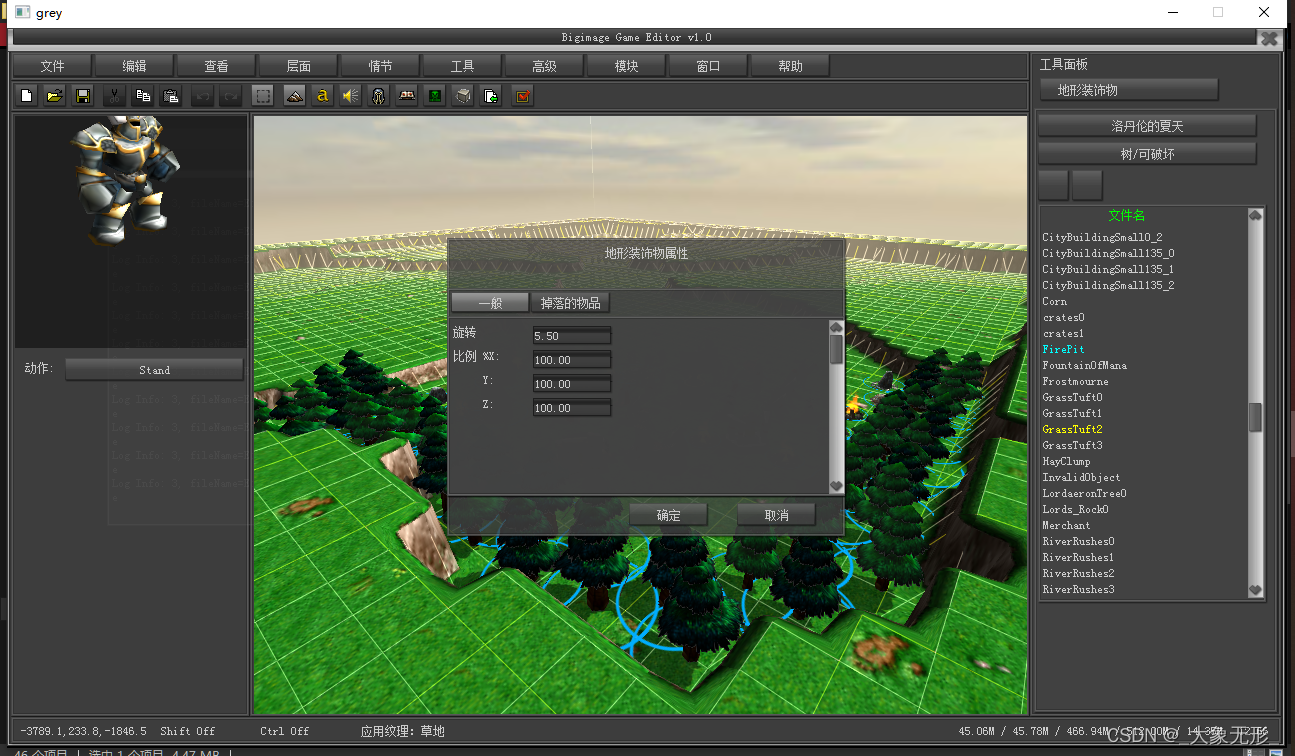Select the terrain mountain tool icon
1295x756 pixels.
coord(294,96)
